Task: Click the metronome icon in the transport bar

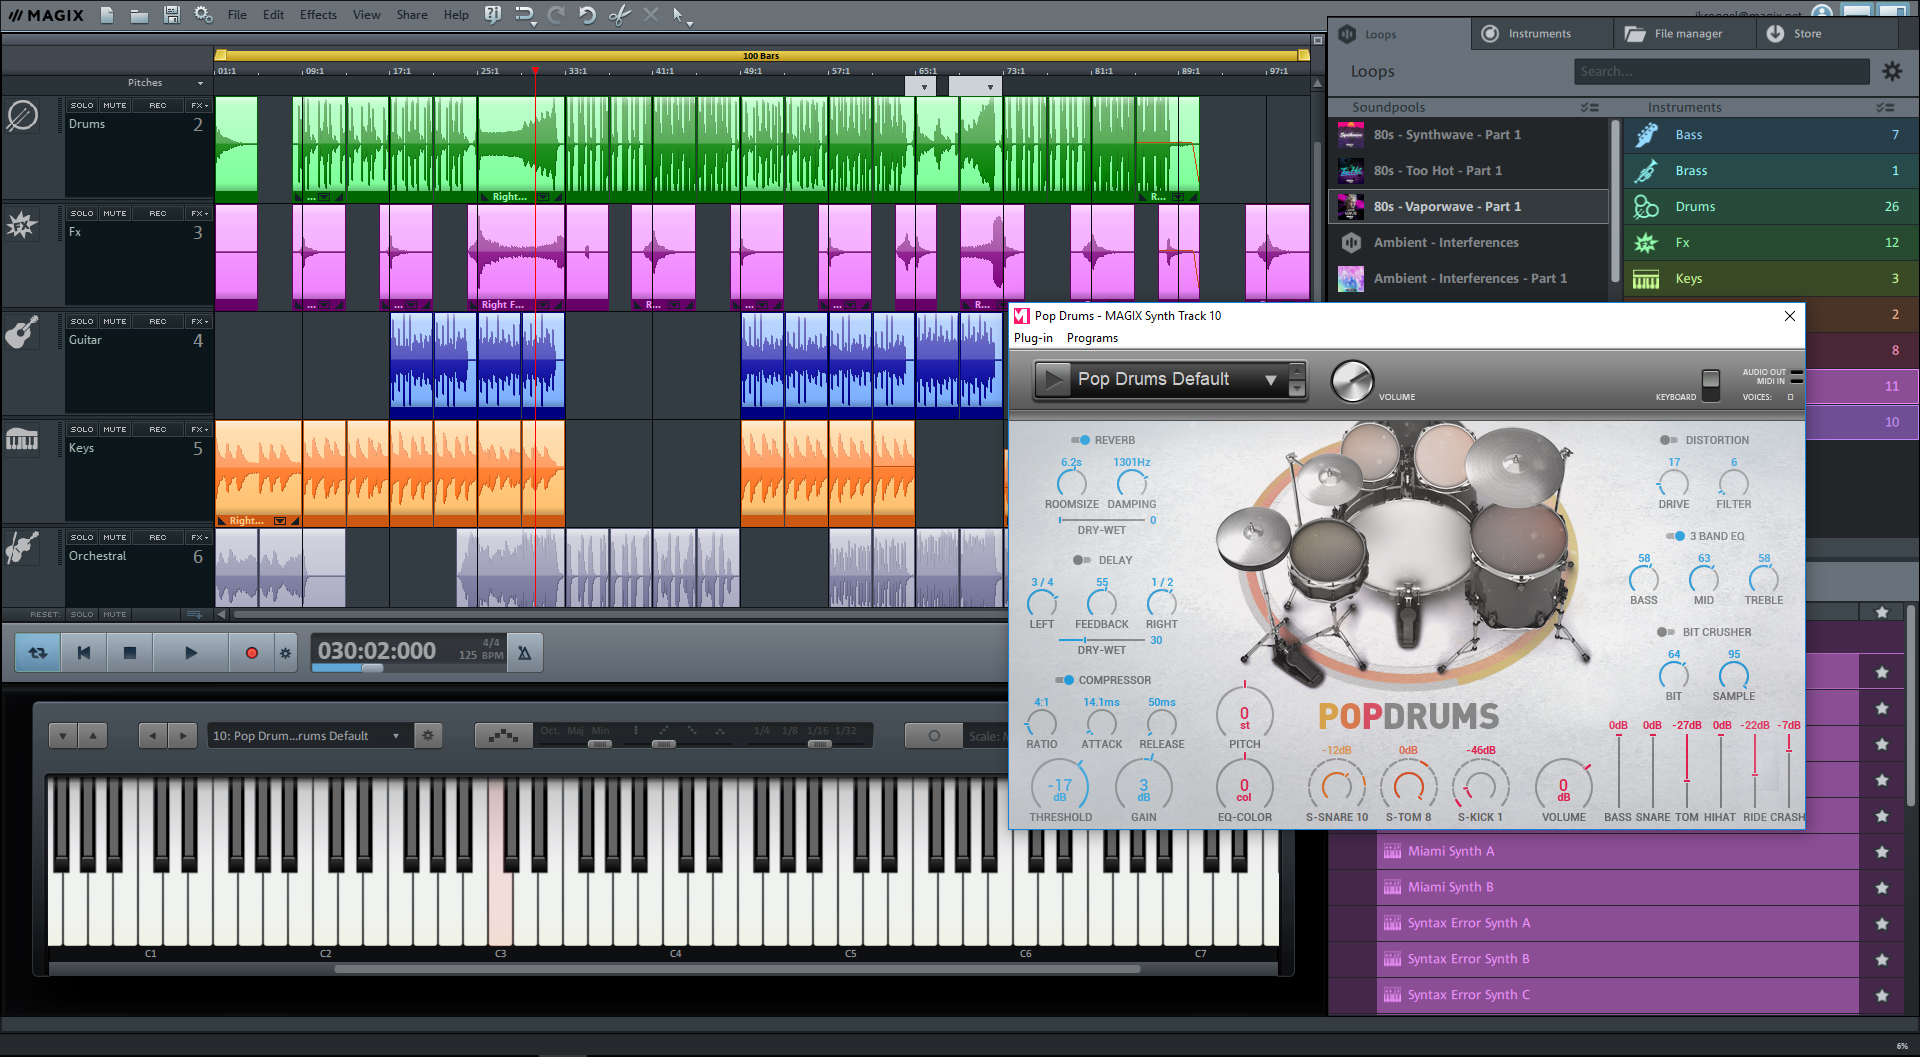Action: pyautogui.click(x=524, y=651)
